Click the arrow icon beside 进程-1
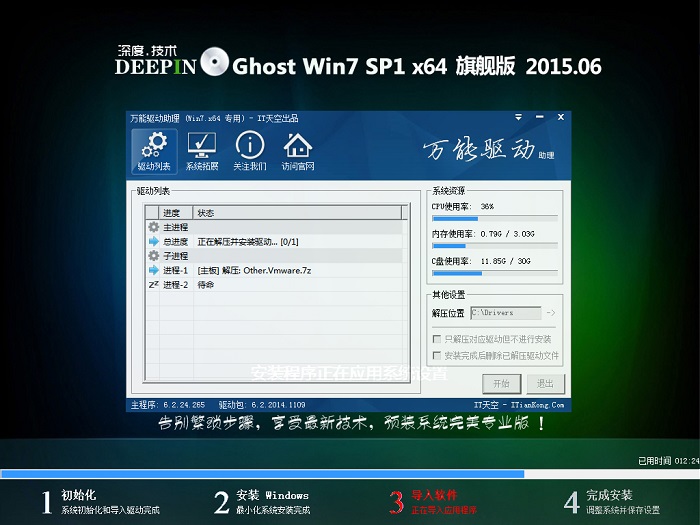This screenshot has height=525, width=700. [154, 270]
